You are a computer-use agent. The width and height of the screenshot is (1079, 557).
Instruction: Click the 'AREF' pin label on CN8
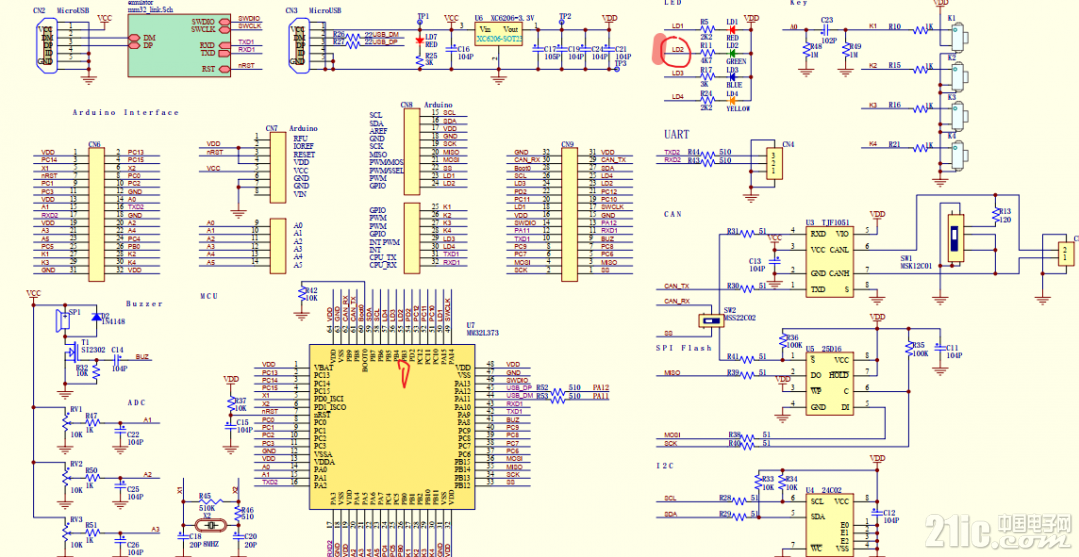[x=377, y=130]
